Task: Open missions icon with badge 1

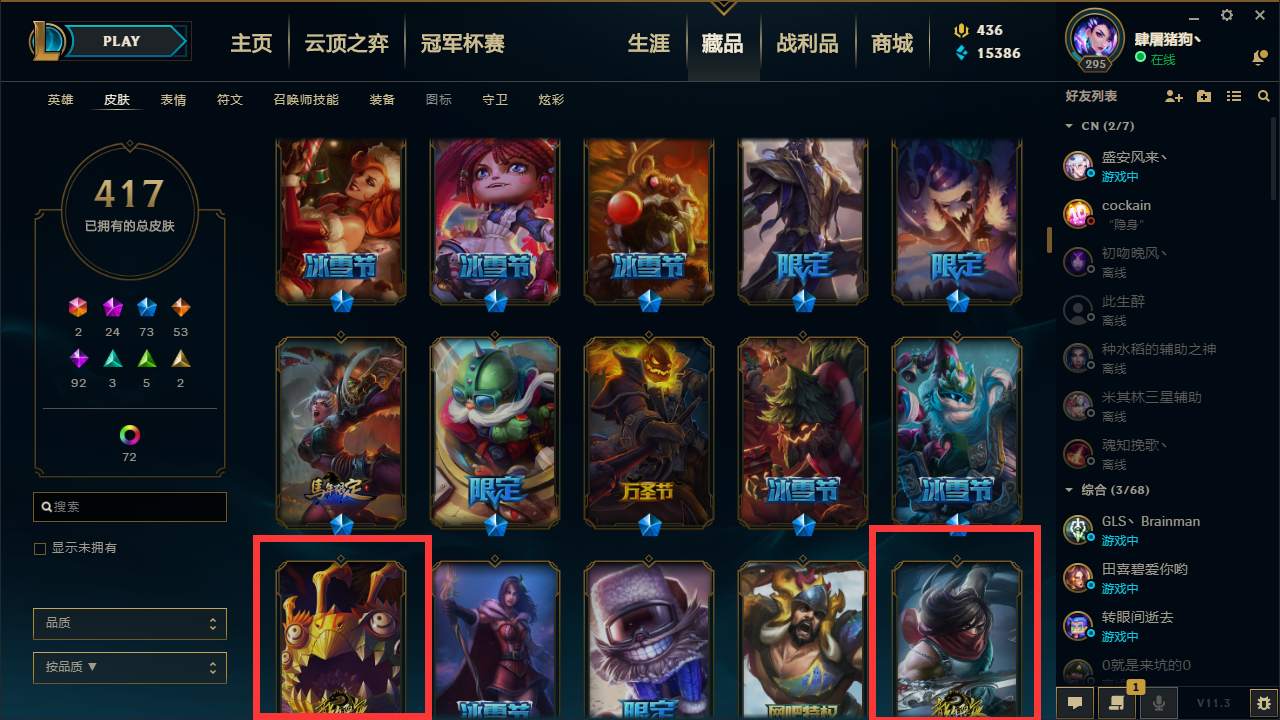Action: (x=1117, y=701)
